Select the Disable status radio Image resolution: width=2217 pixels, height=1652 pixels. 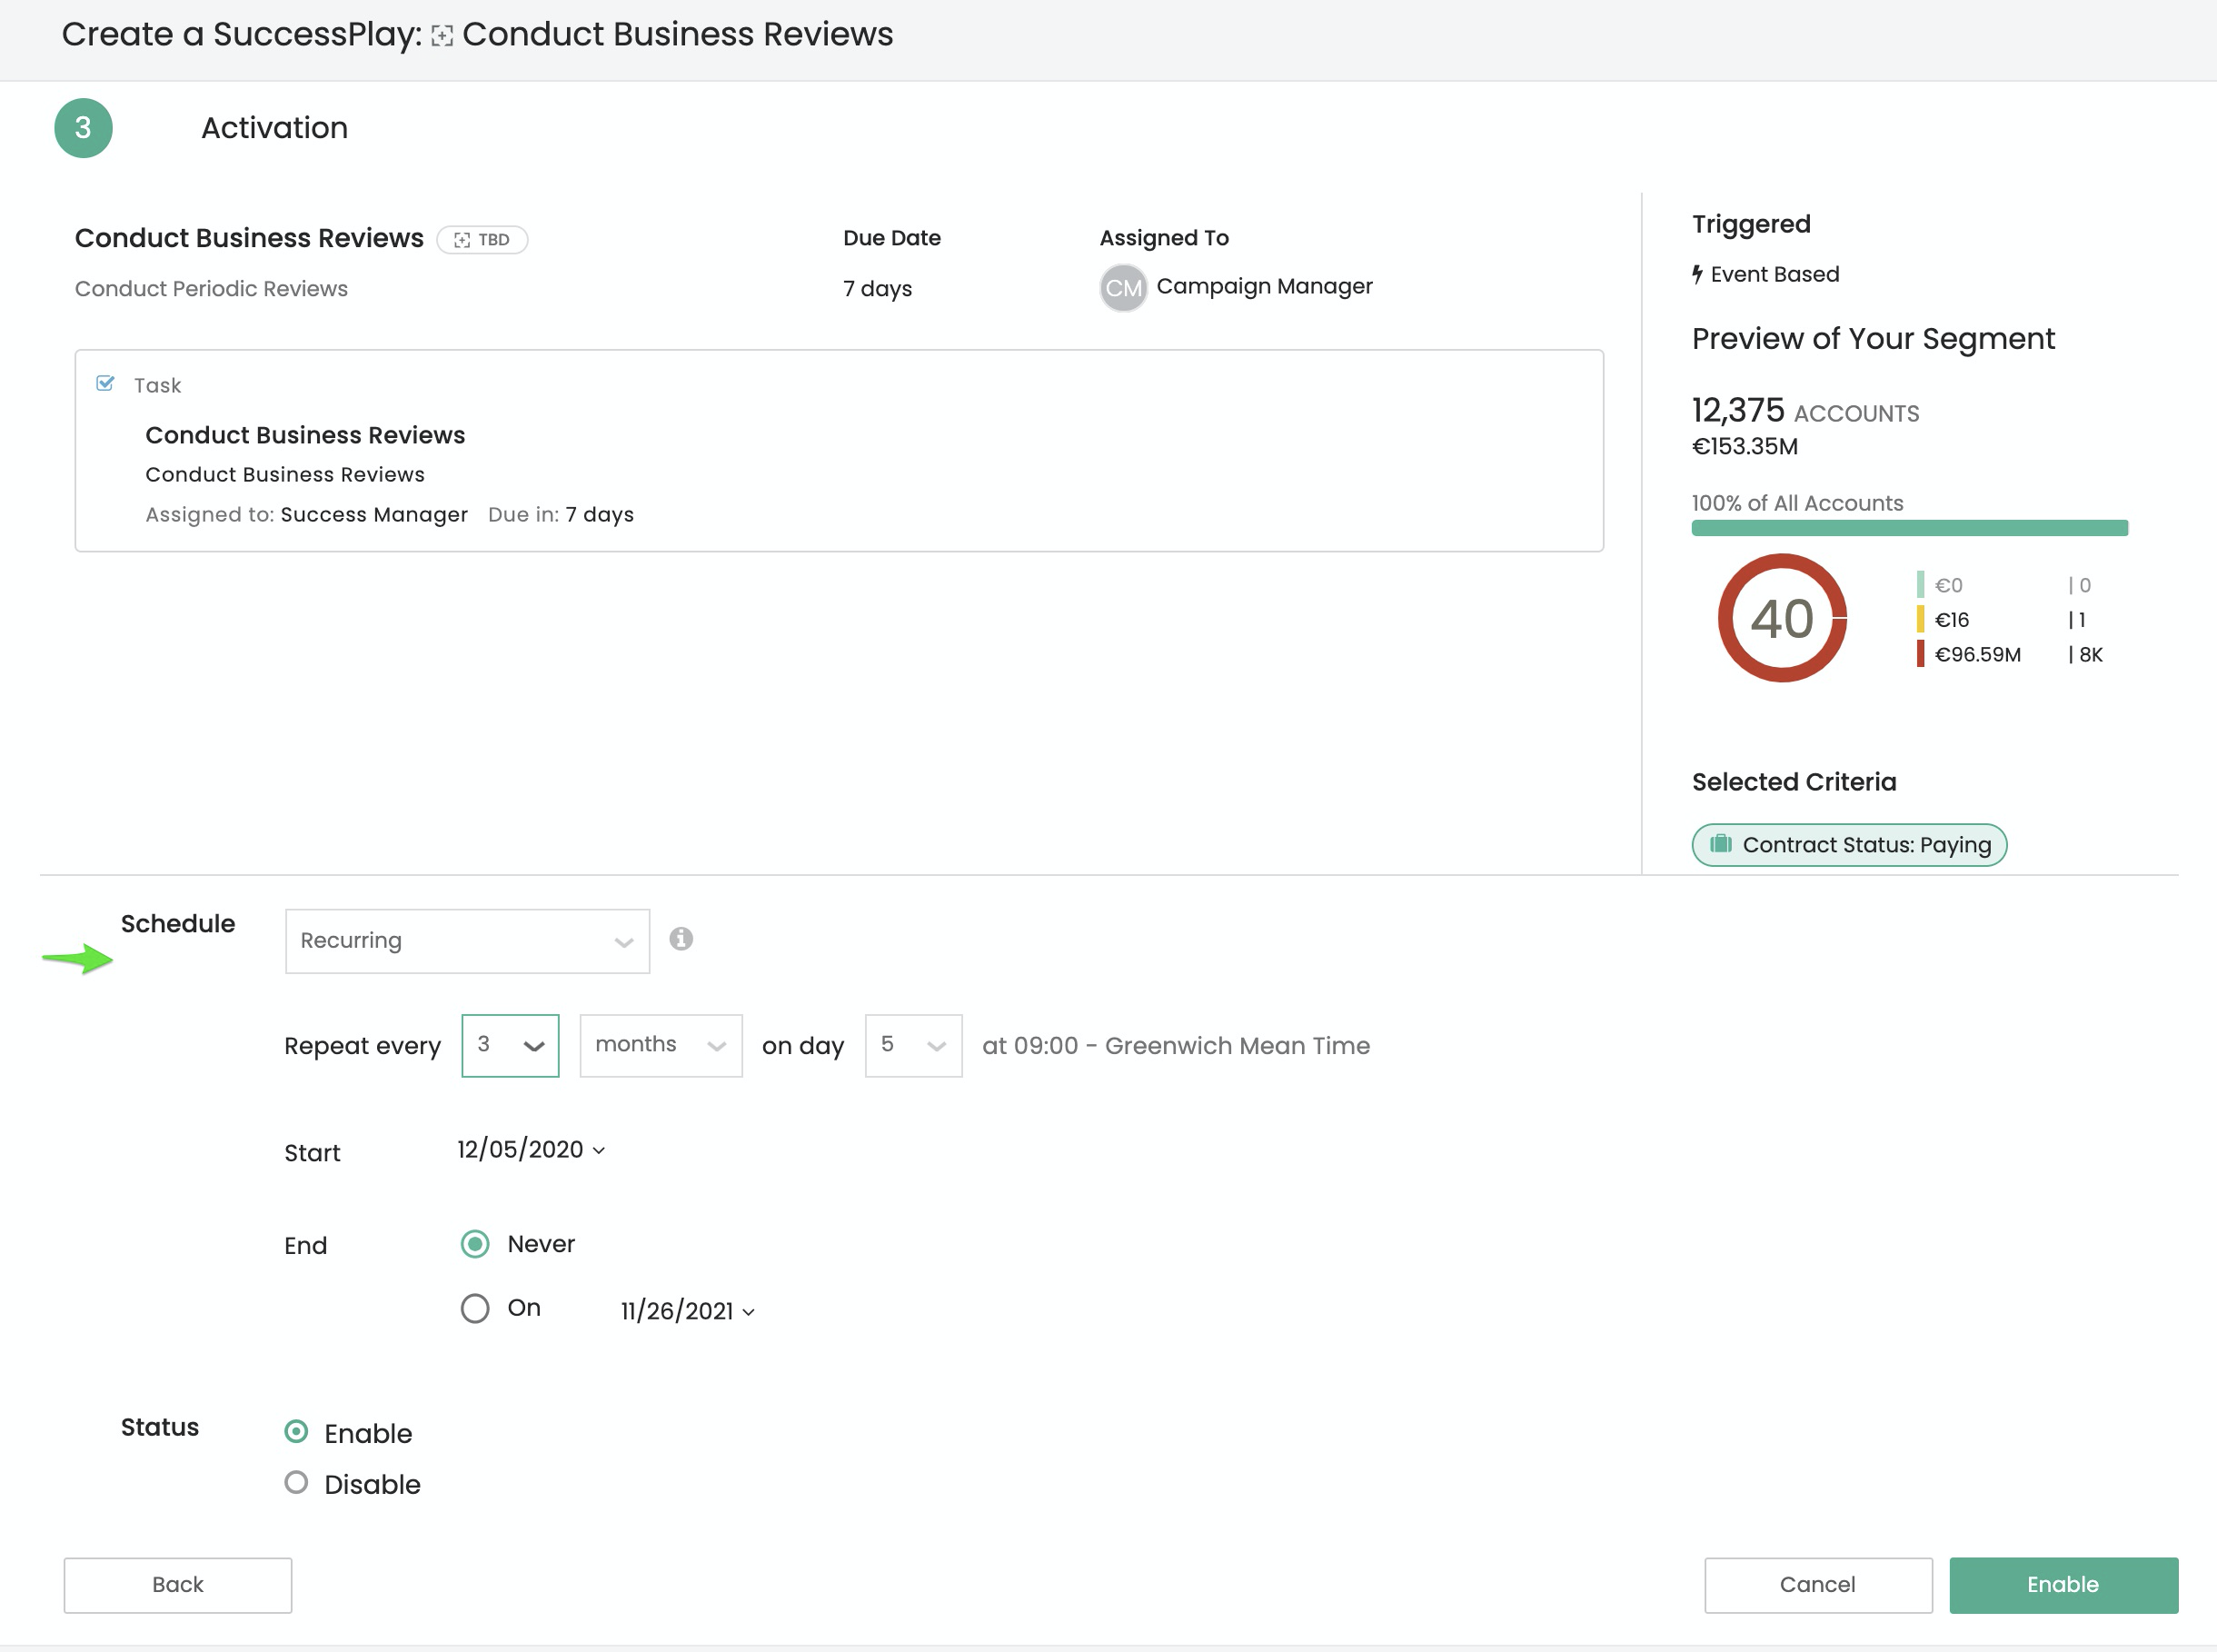coord(296,1483)
